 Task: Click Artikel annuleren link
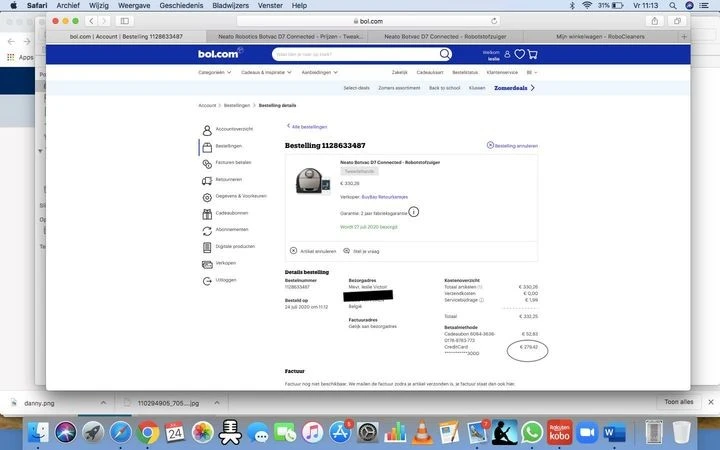pos(313,251)
